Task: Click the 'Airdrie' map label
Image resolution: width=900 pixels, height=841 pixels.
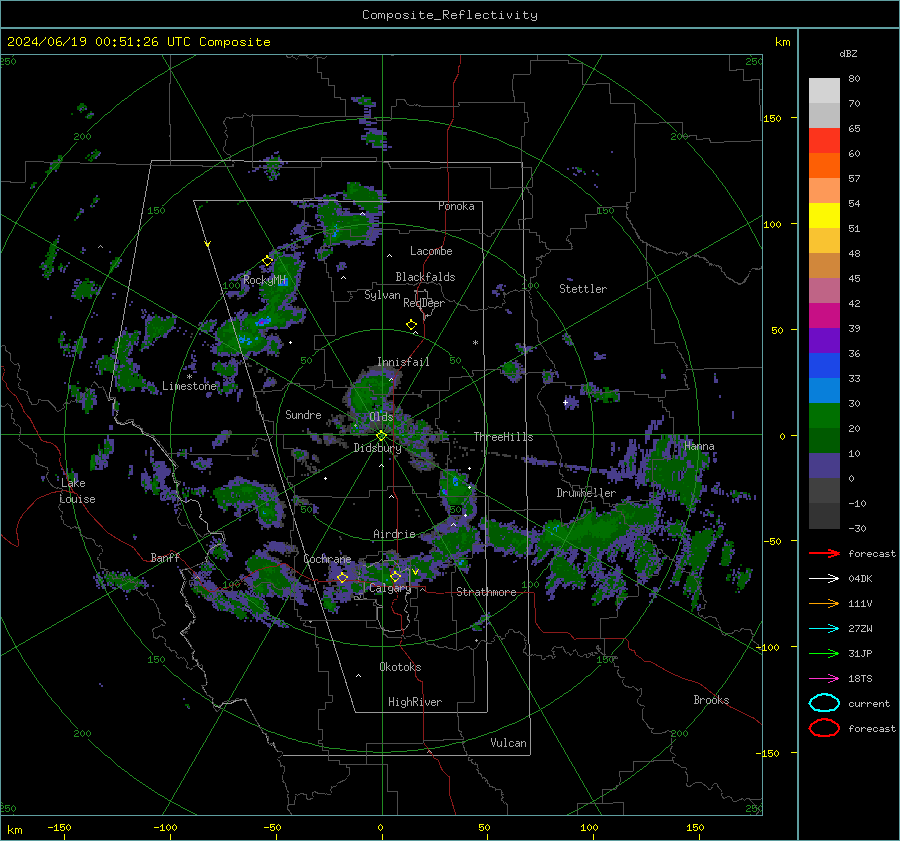Action: 394,534
